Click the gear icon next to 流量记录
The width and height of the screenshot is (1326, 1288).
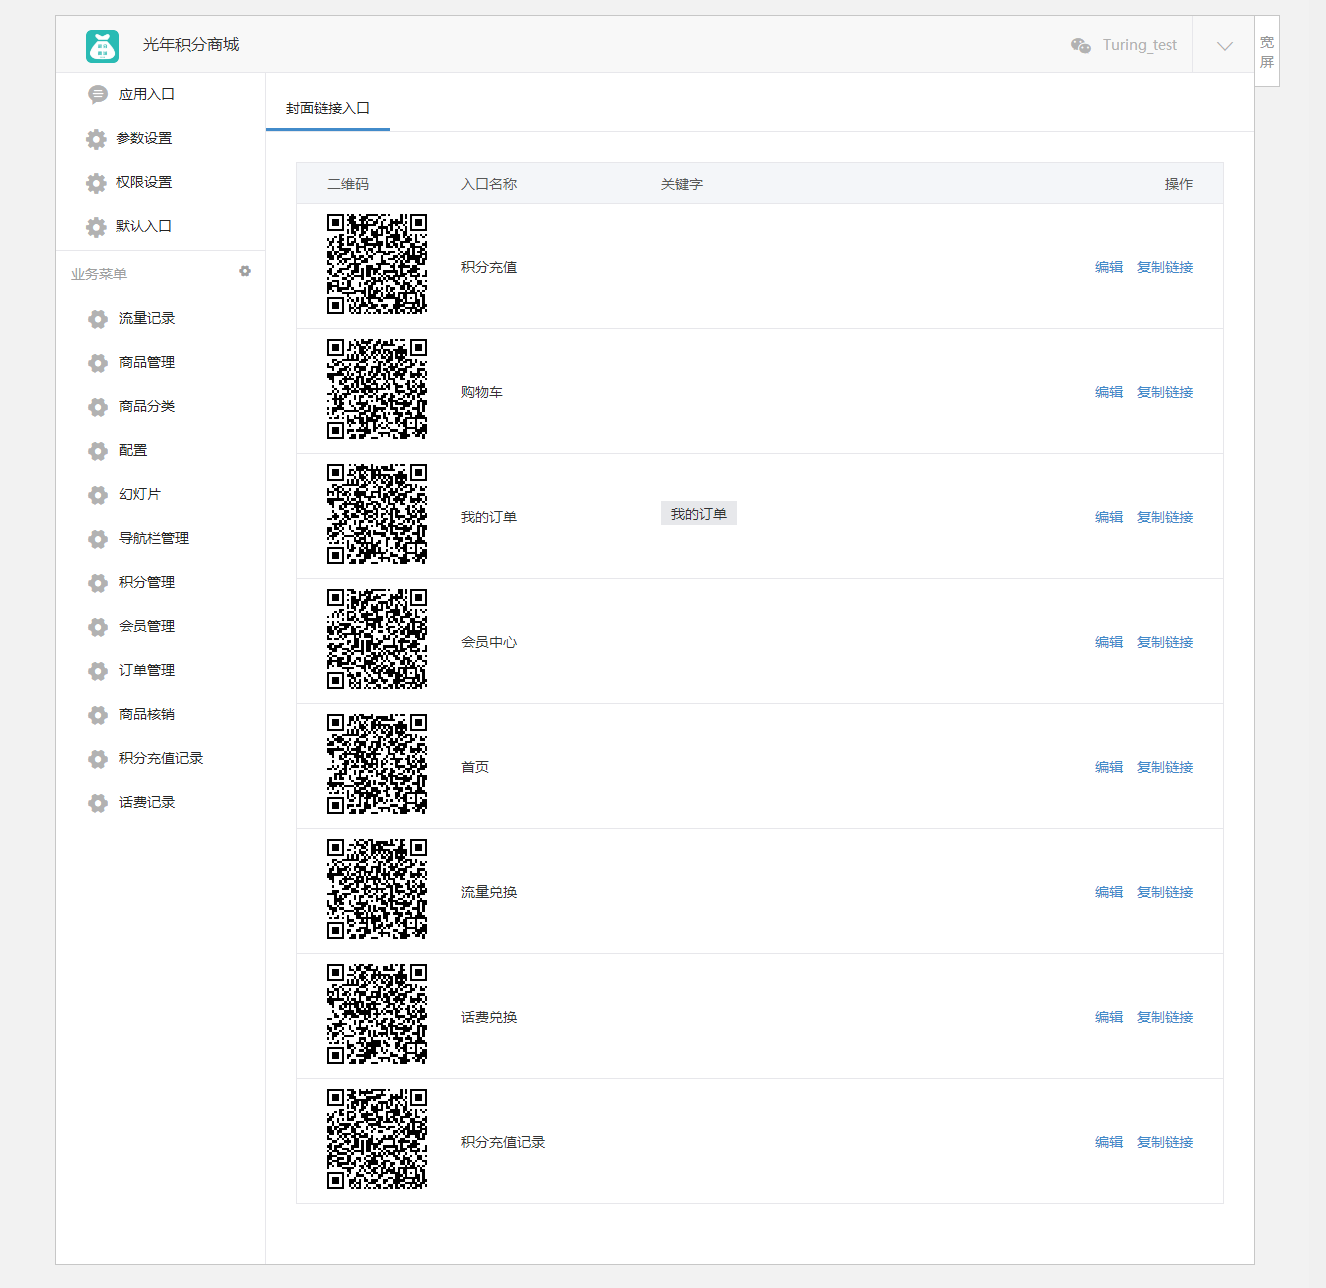pyautogui.click(x=98, y=319)
